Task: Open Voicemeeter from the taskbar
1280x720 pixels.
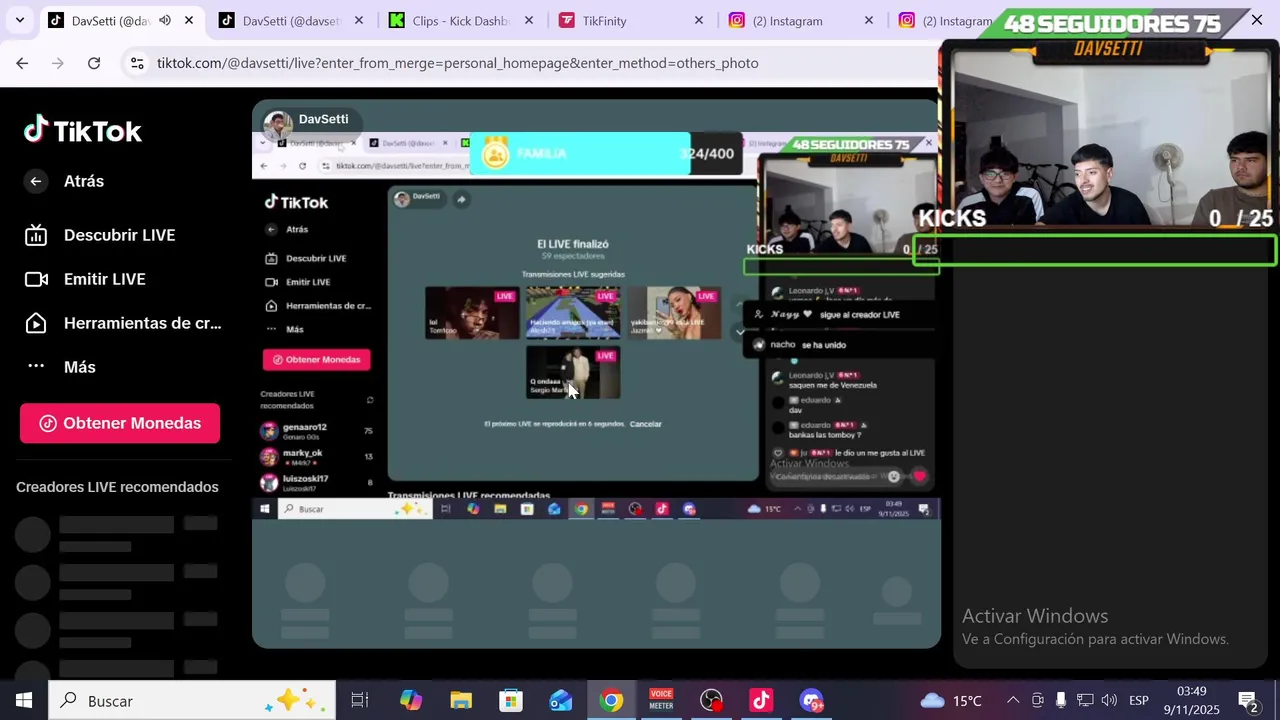Action: [661, 700]
